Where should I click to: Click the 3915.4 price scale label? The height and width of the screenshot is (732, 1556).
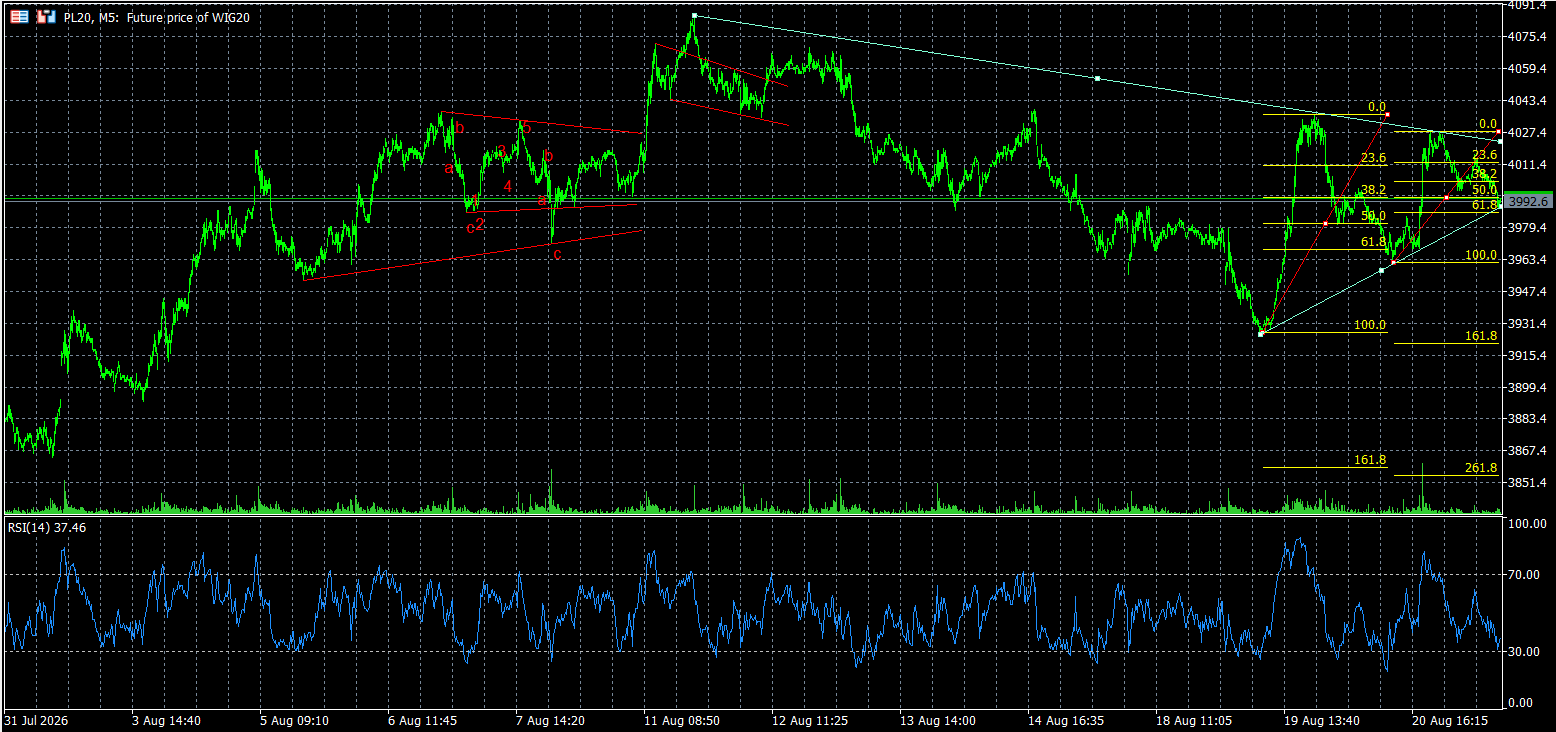tap(1526, 356)
